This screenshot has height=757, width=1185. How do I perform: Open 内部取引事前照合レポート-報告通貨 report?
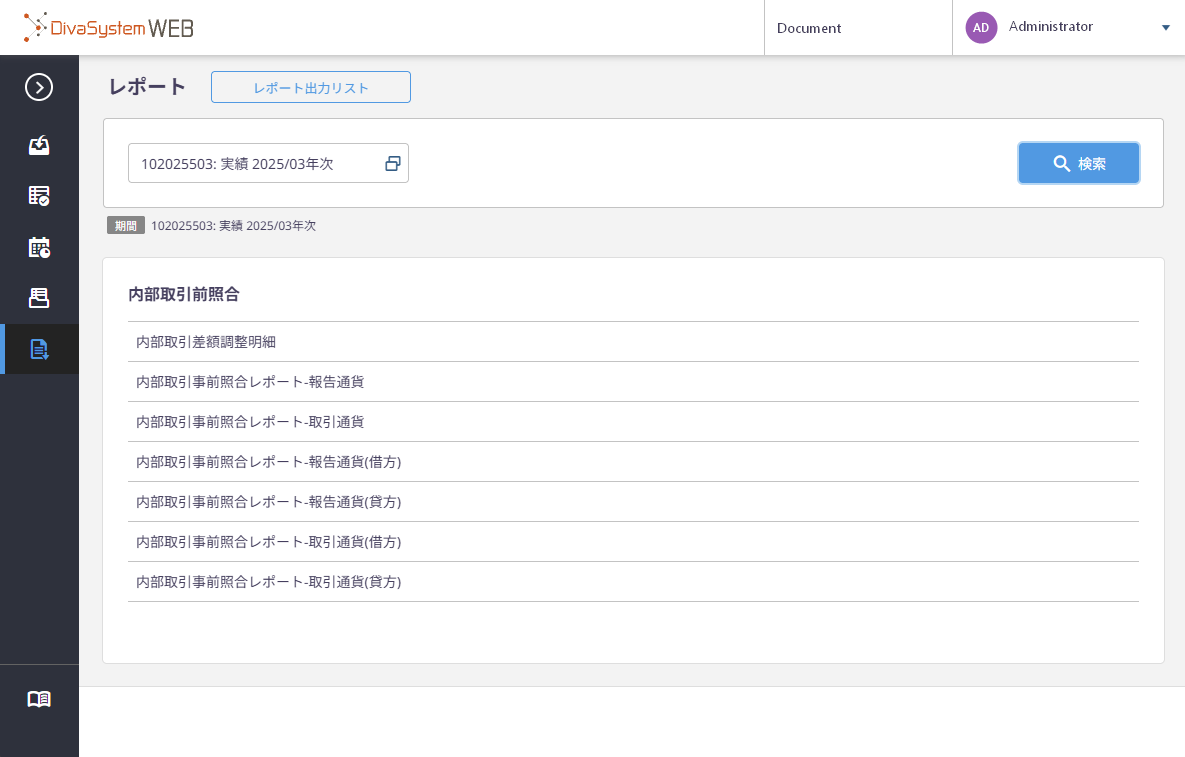click(x=633, y=382)
